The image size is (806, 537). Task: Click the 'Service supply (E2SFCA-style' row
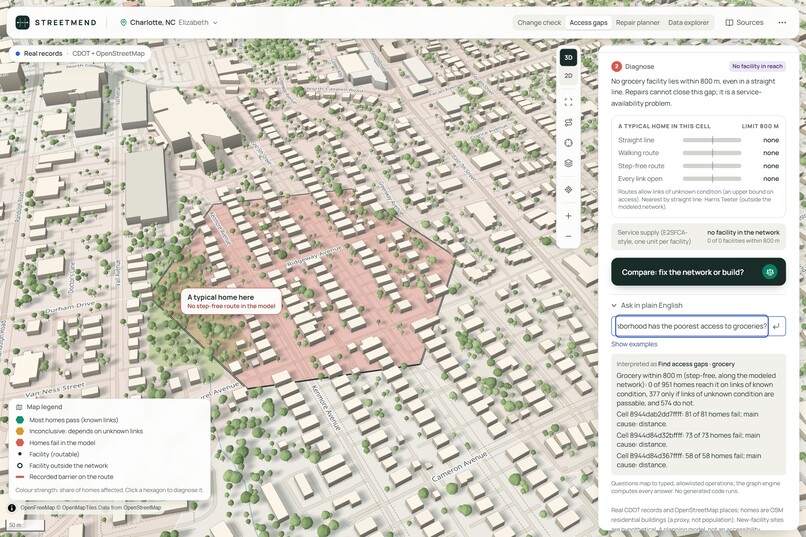698,236
